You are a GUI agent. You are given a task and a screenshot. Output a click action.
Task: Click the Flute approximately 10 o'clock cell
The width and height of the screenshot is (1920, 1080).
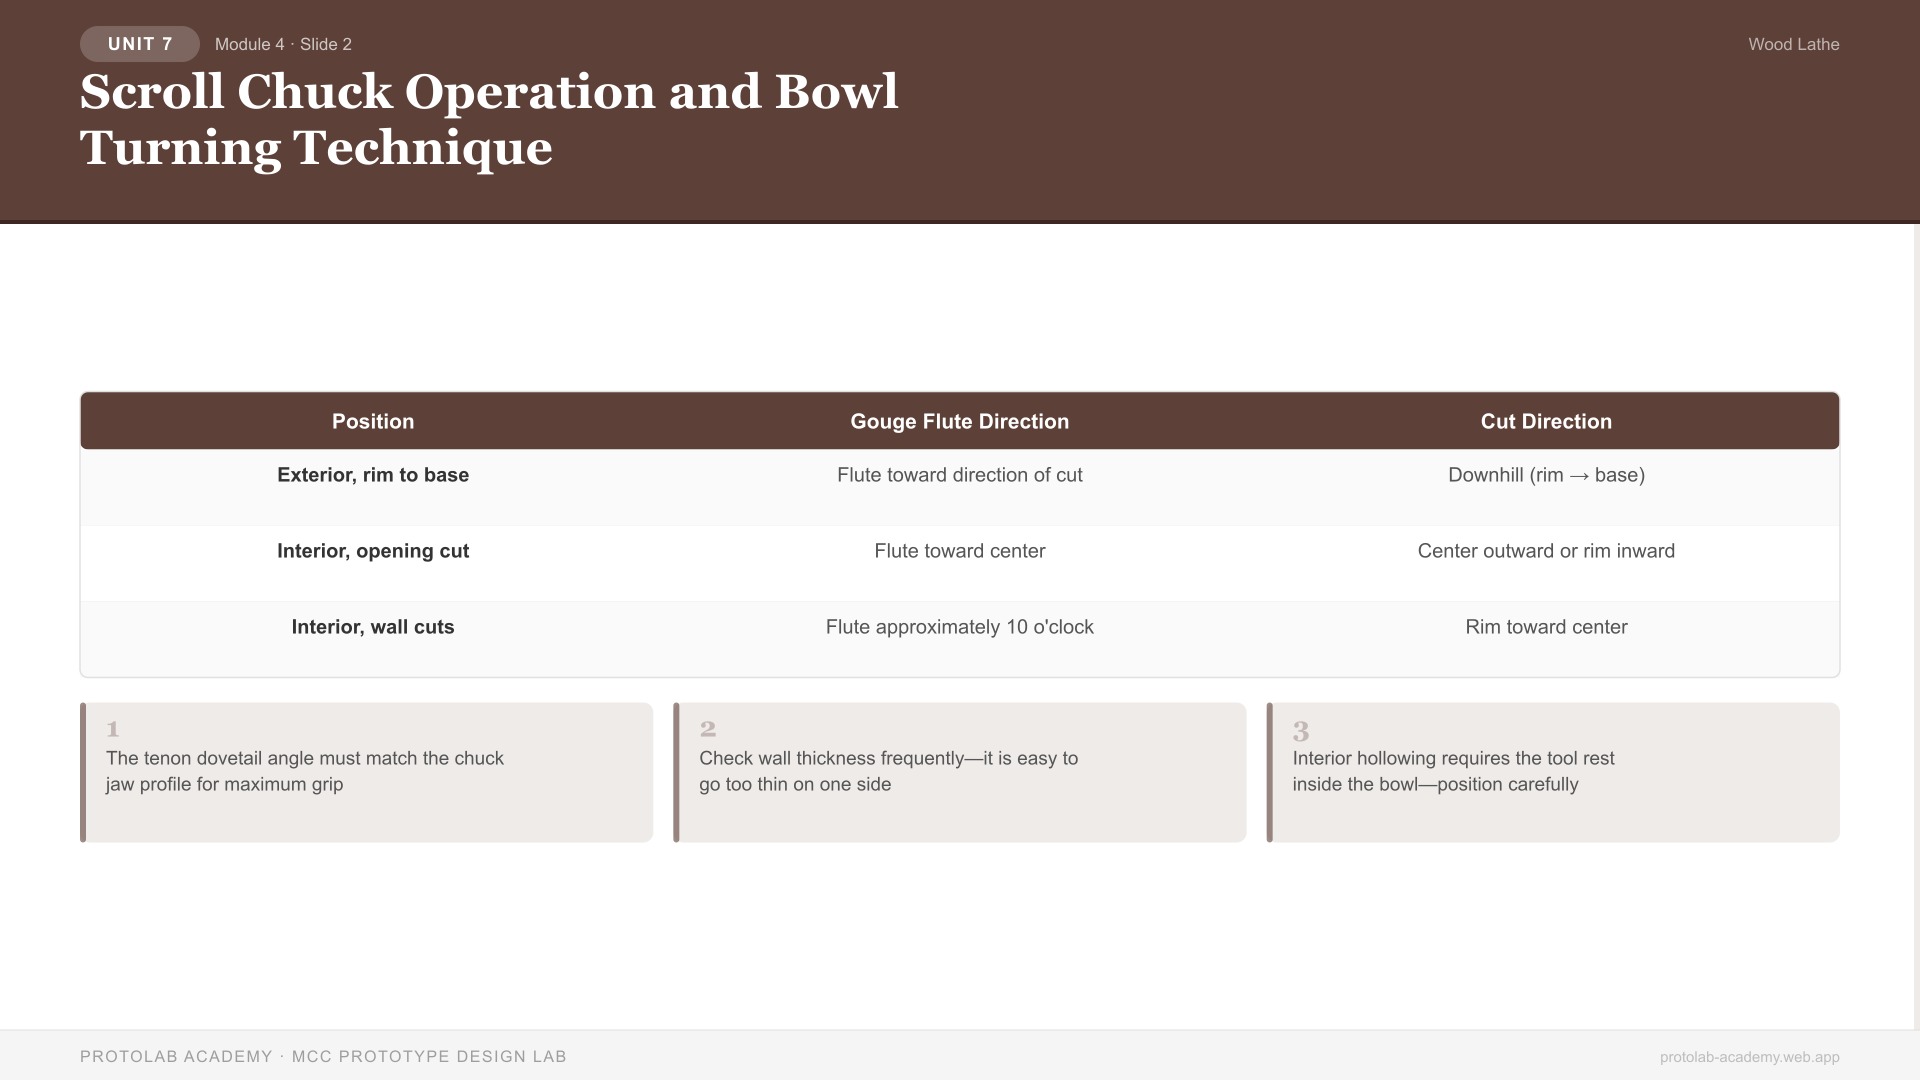tap(959, 627)
